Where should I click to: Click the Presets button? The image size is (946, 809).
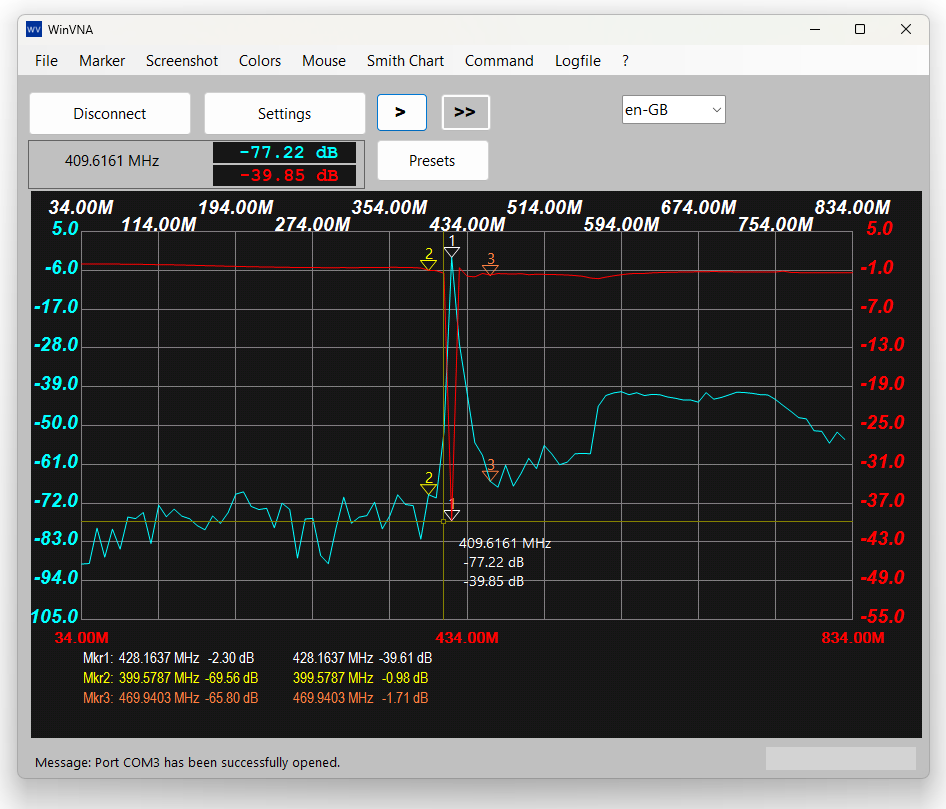click(x=432, y=161)
